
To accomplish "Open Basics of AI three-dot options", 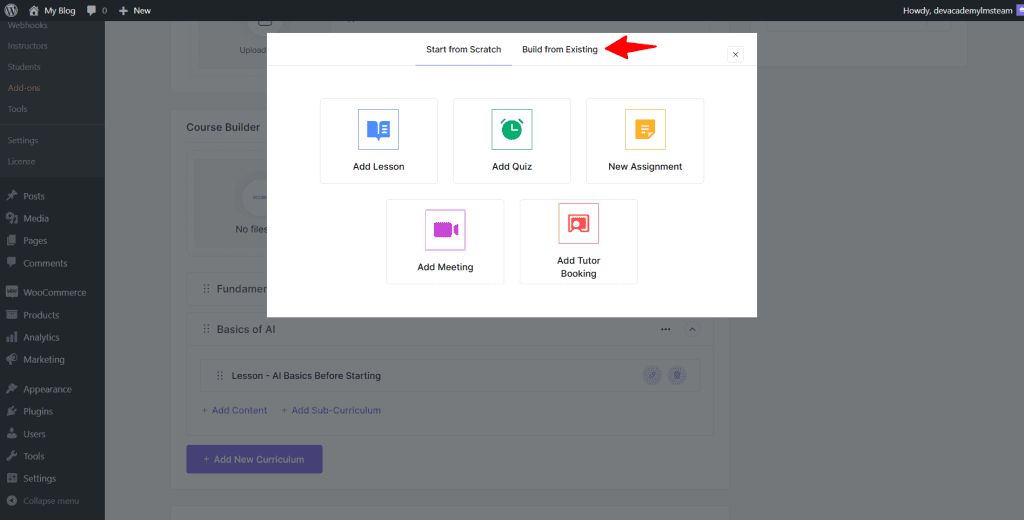I will tap(665, 329).
